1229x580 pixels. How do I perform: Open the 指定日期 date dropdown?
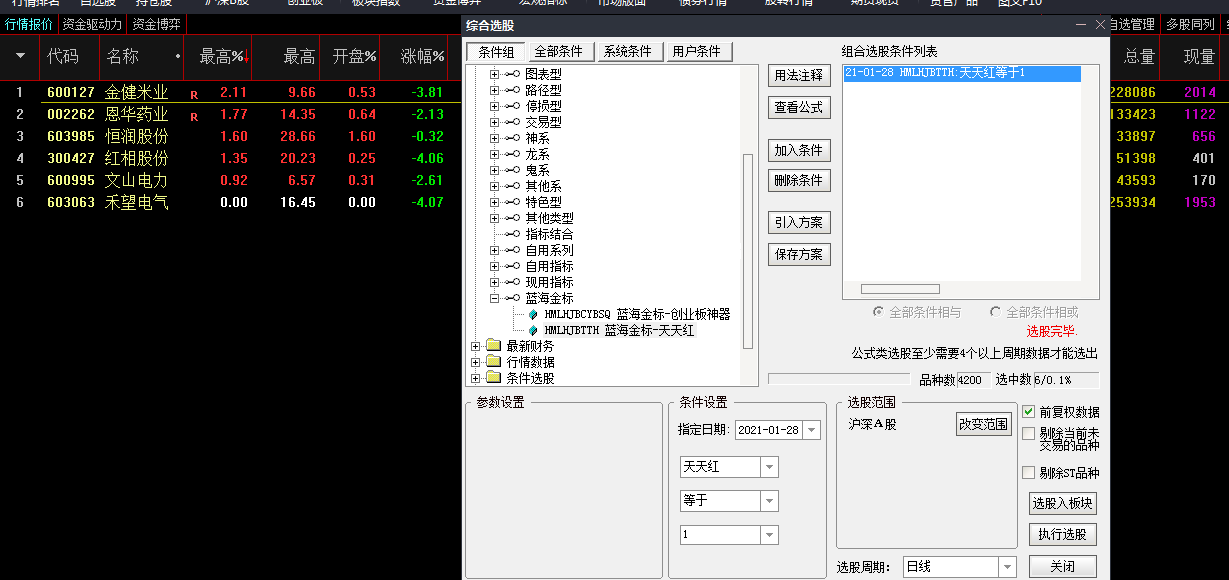tap(811, 430)
